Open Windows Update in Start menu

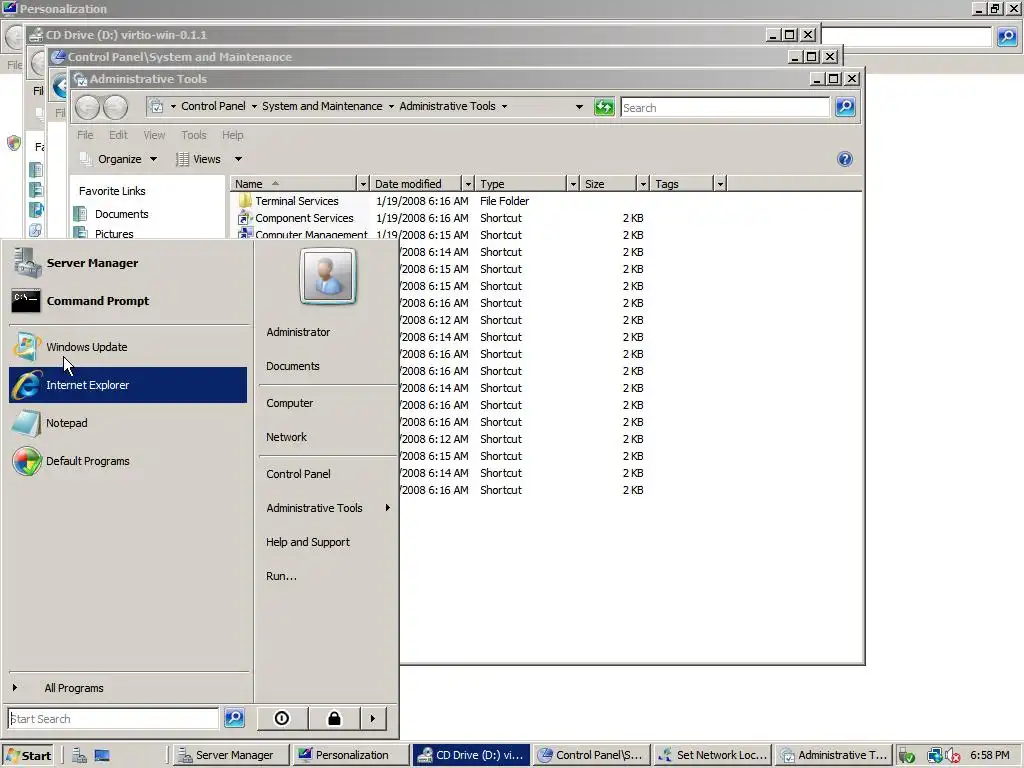pos(128,347)
